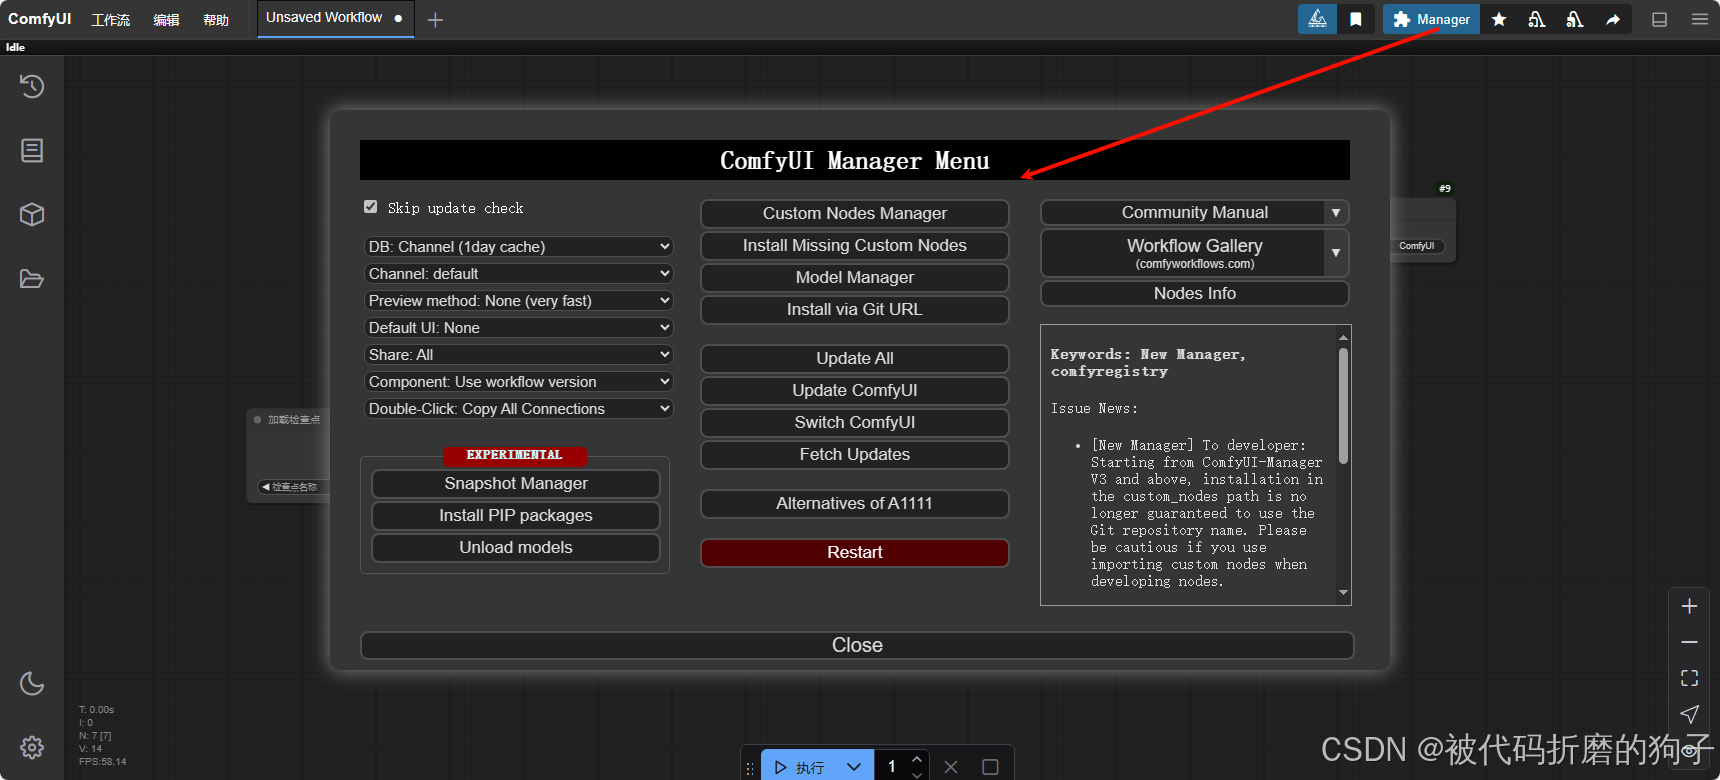Click the first vacuum cleaner unload icon
1720x780 pixels.
tap(1537, 19)
